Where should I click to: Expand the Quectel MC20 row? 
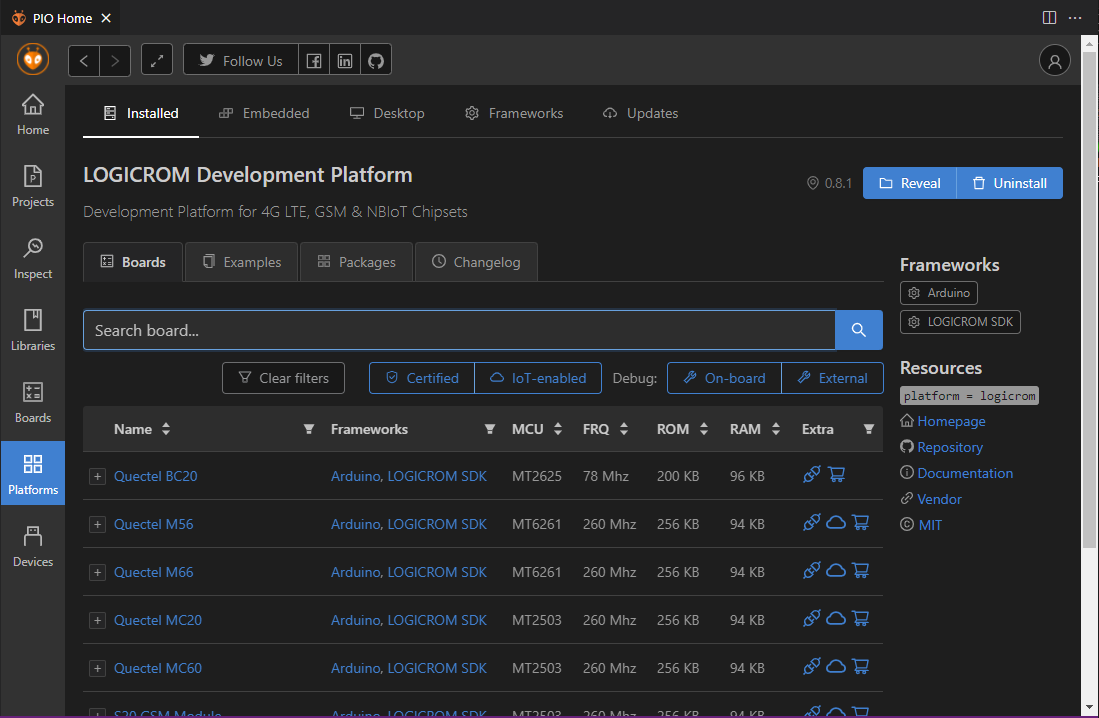tap(97, 621)
